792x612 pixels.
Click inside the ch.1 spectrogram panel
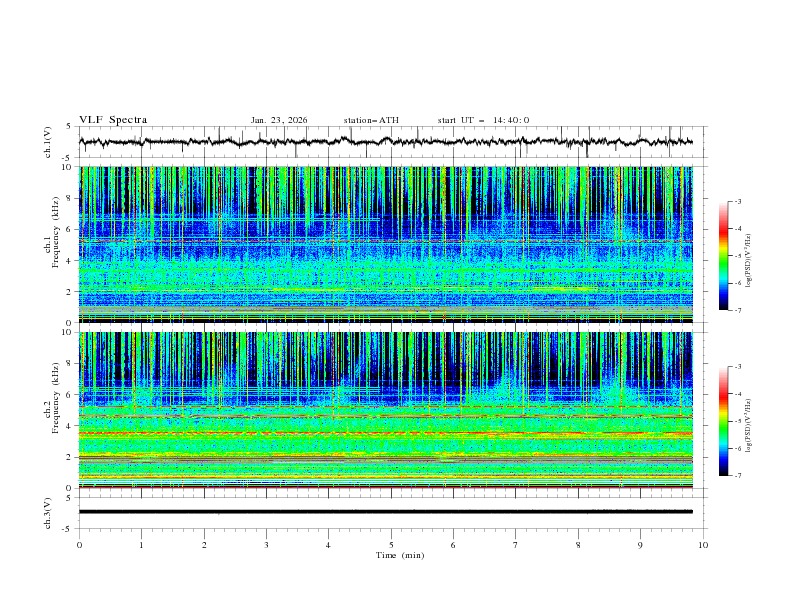[386, 244]
